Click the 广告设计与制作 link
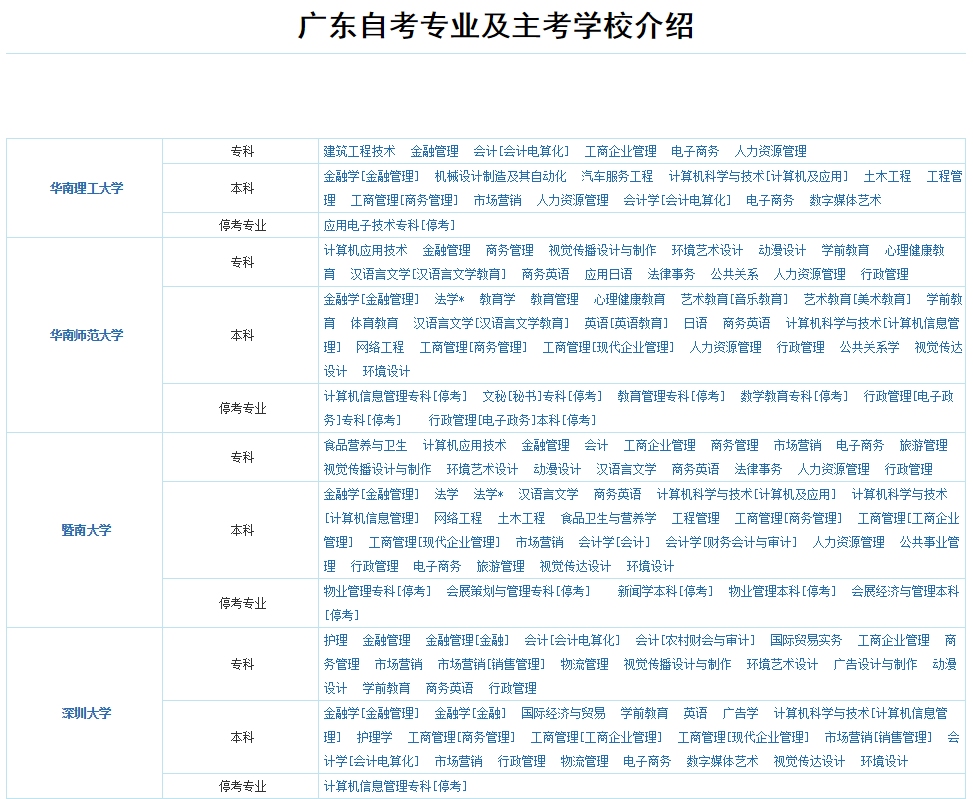973x799 pixels. tap(875, 665)
